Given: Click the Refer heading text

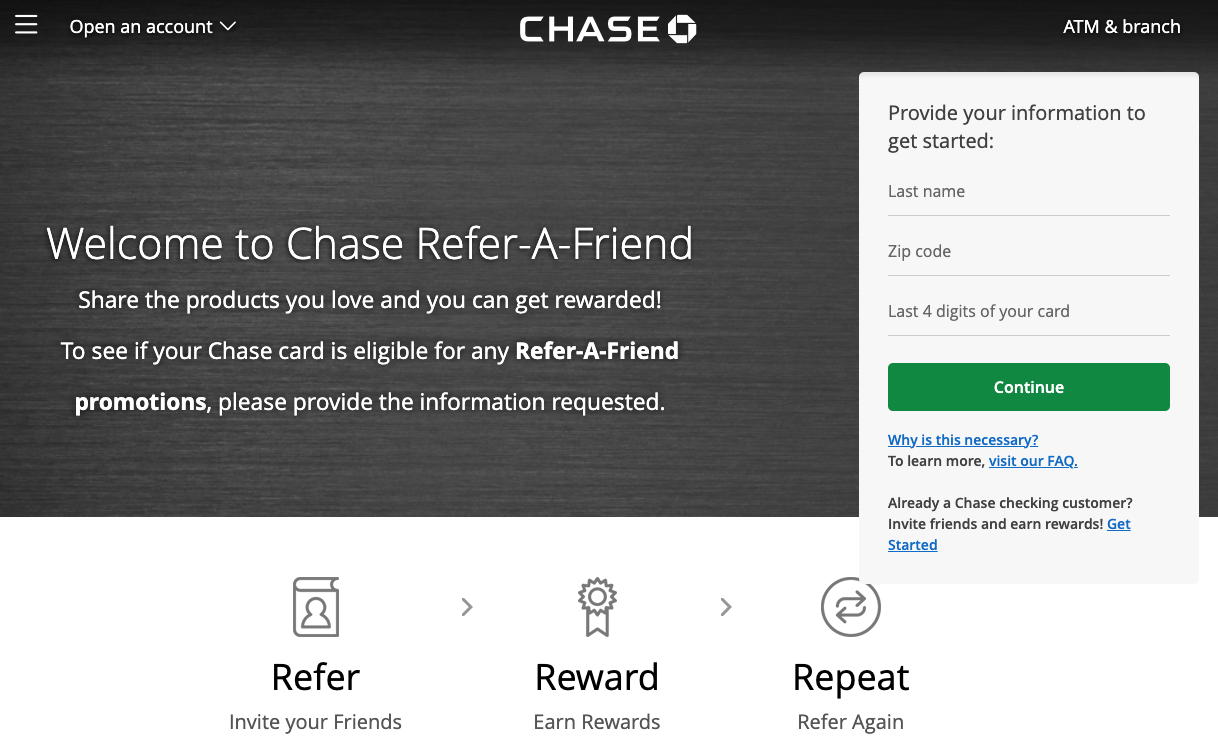Looking at the screenshot, I should pyautogui.click(x=316, y=677).
